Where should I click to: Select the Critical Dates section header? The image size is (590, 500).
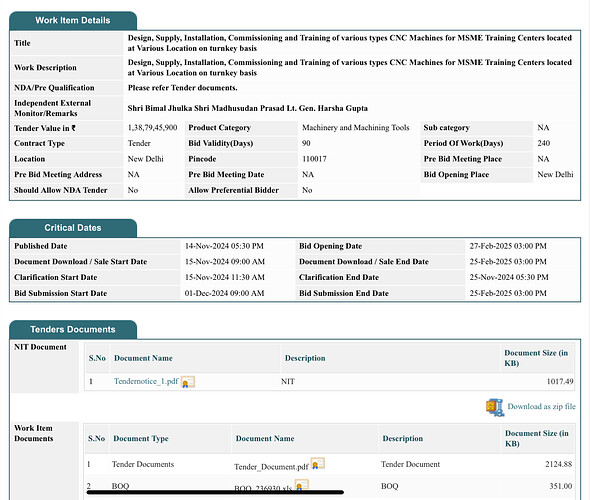73,228
